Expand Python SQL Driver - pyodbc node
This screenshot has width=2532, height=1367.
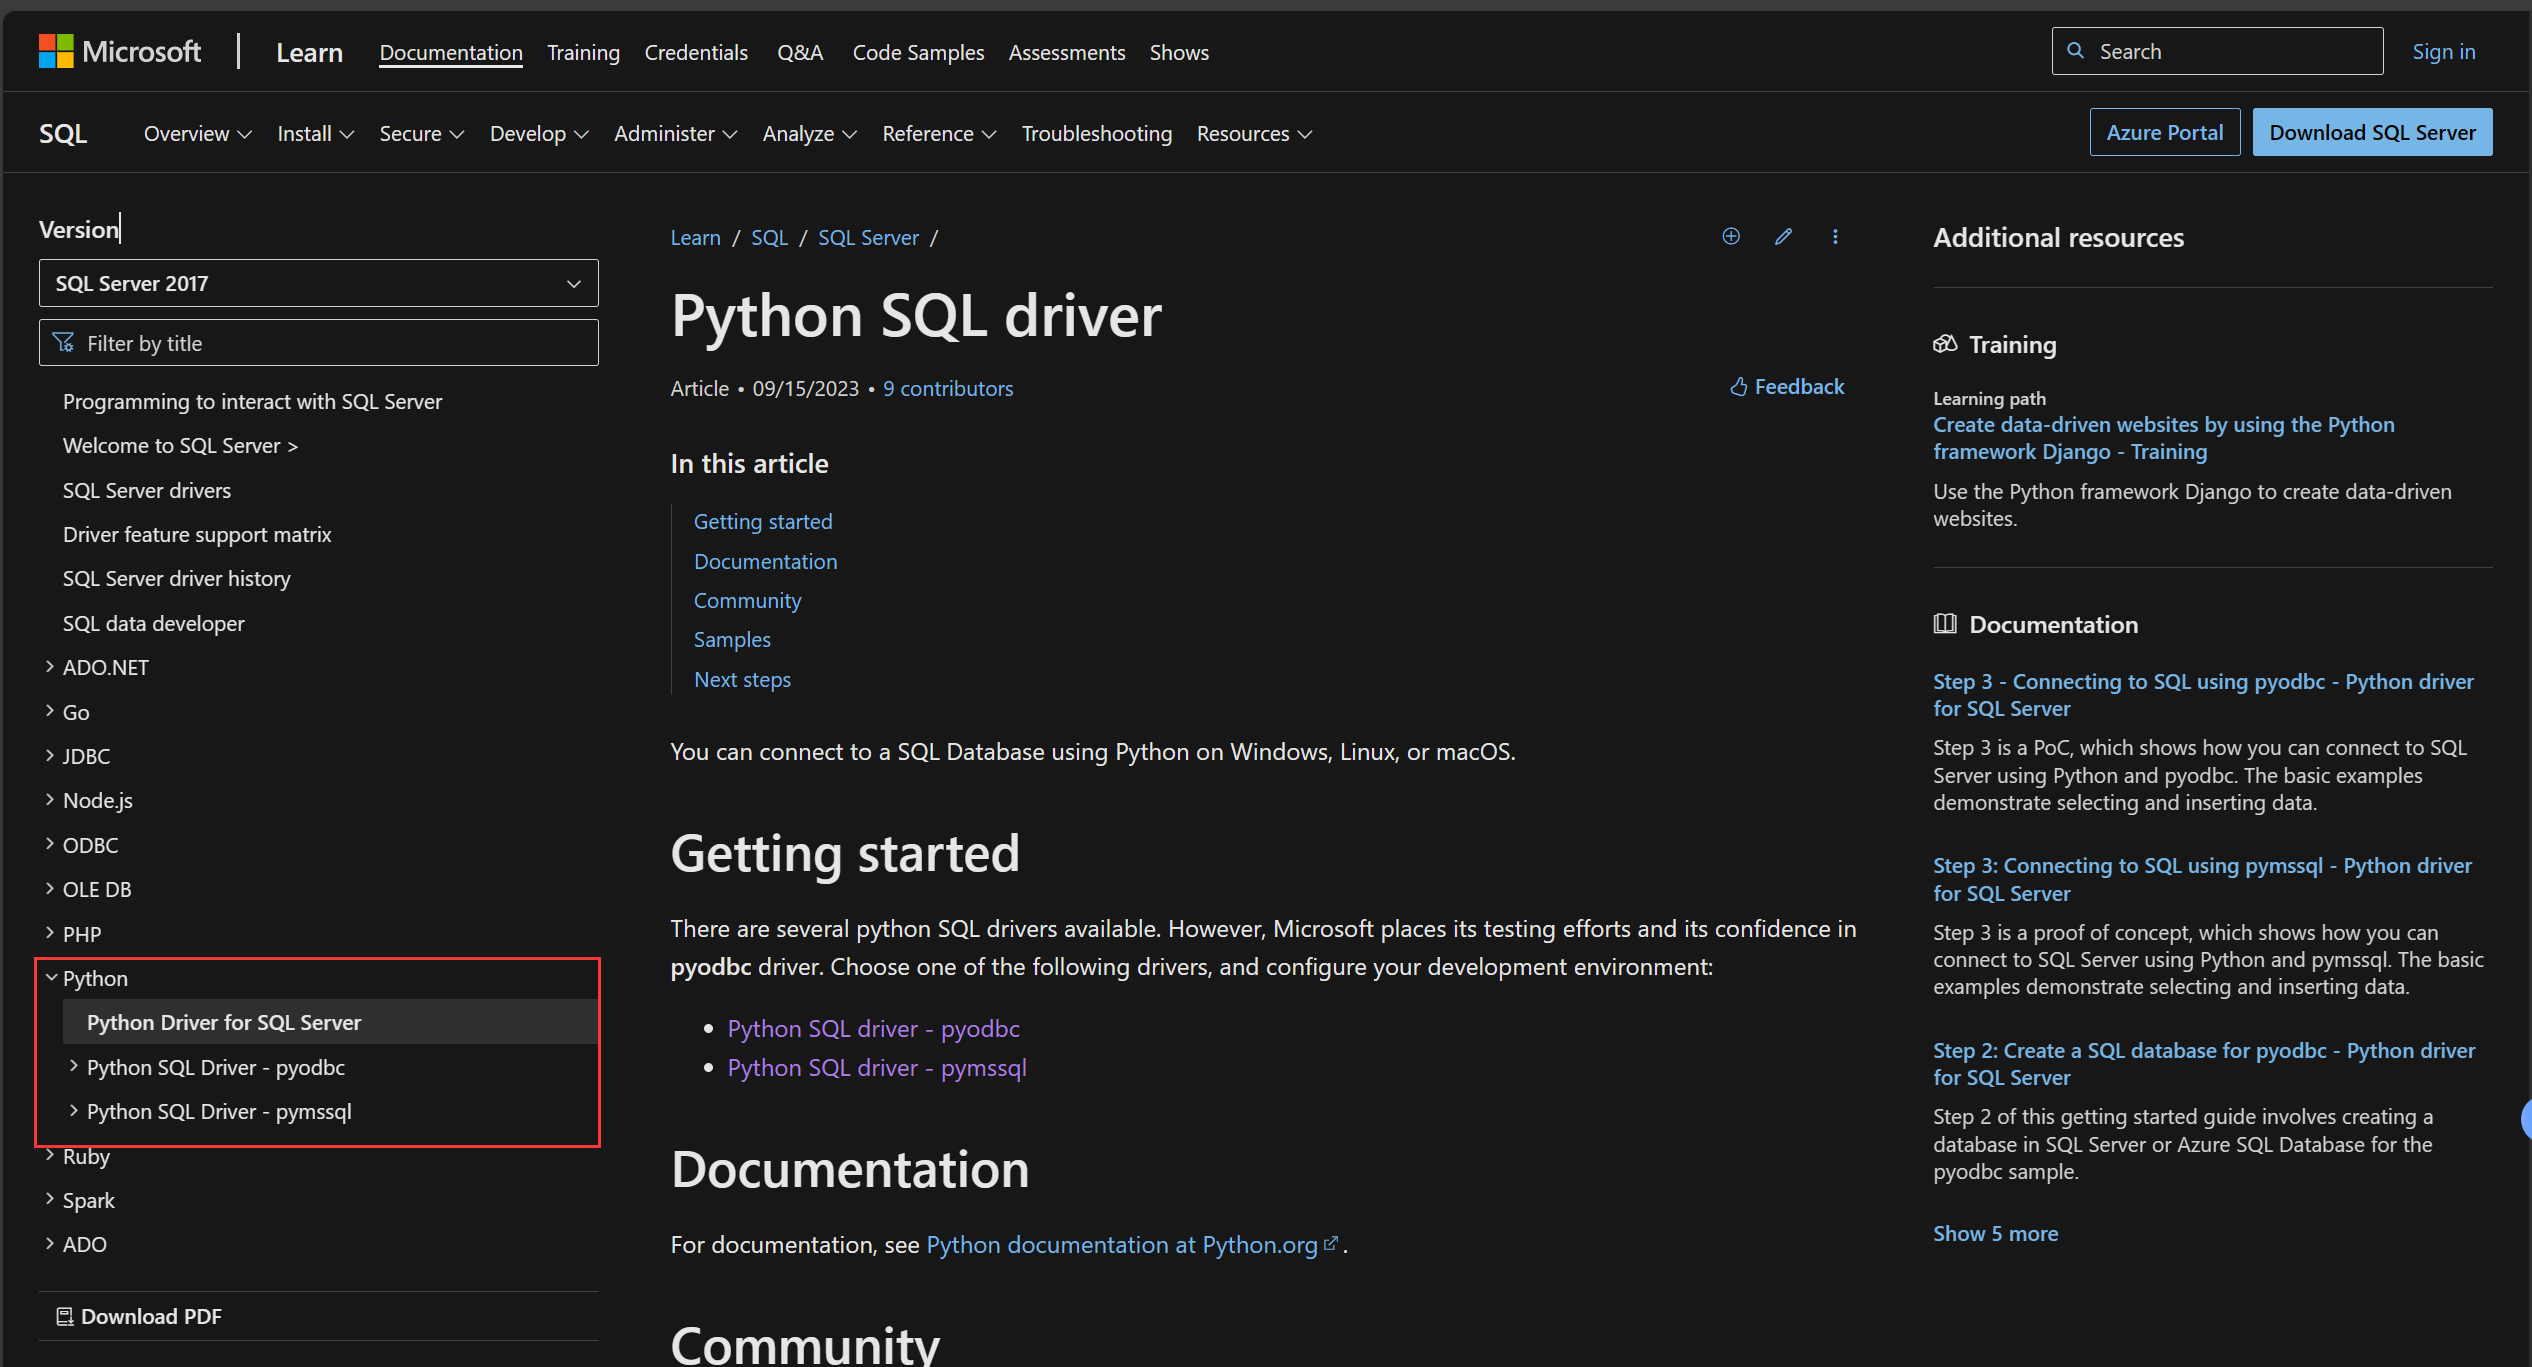coord(74,1067)
